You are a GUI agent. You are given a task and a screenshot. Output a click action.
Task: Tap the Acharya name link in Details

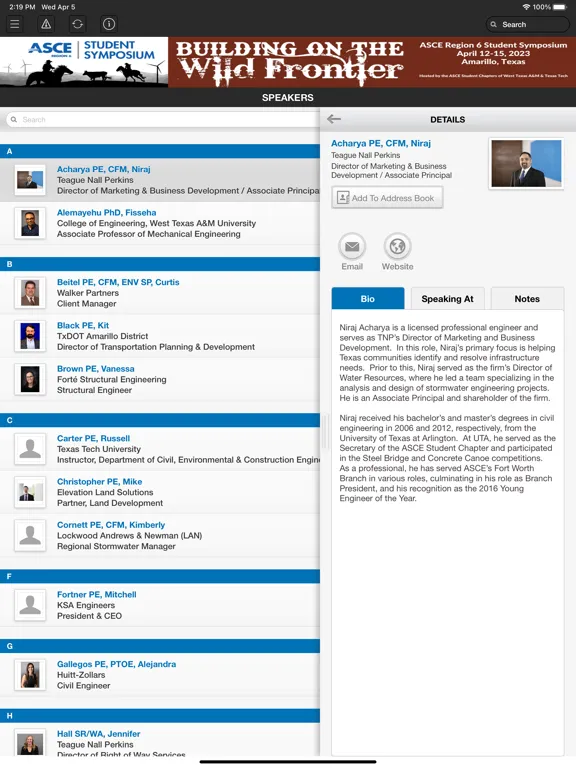[381, 144]
